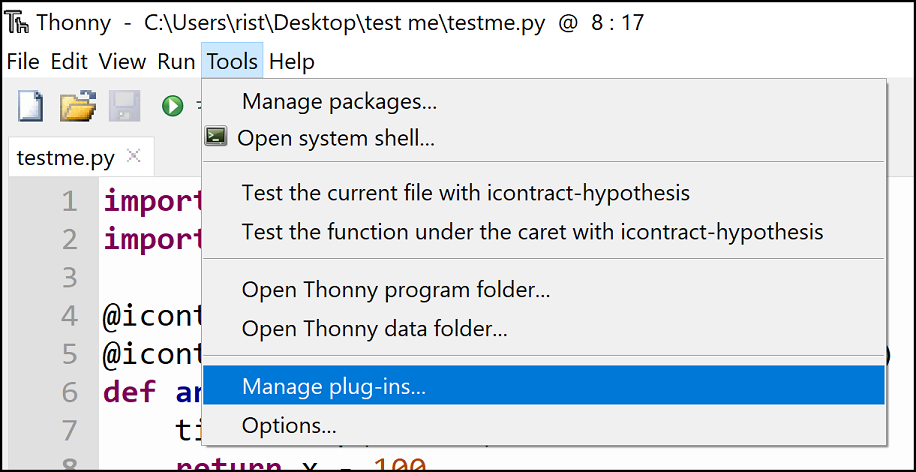Click the New file toolbar icon
Screen dimensions: 916x472
pos(30,106)
